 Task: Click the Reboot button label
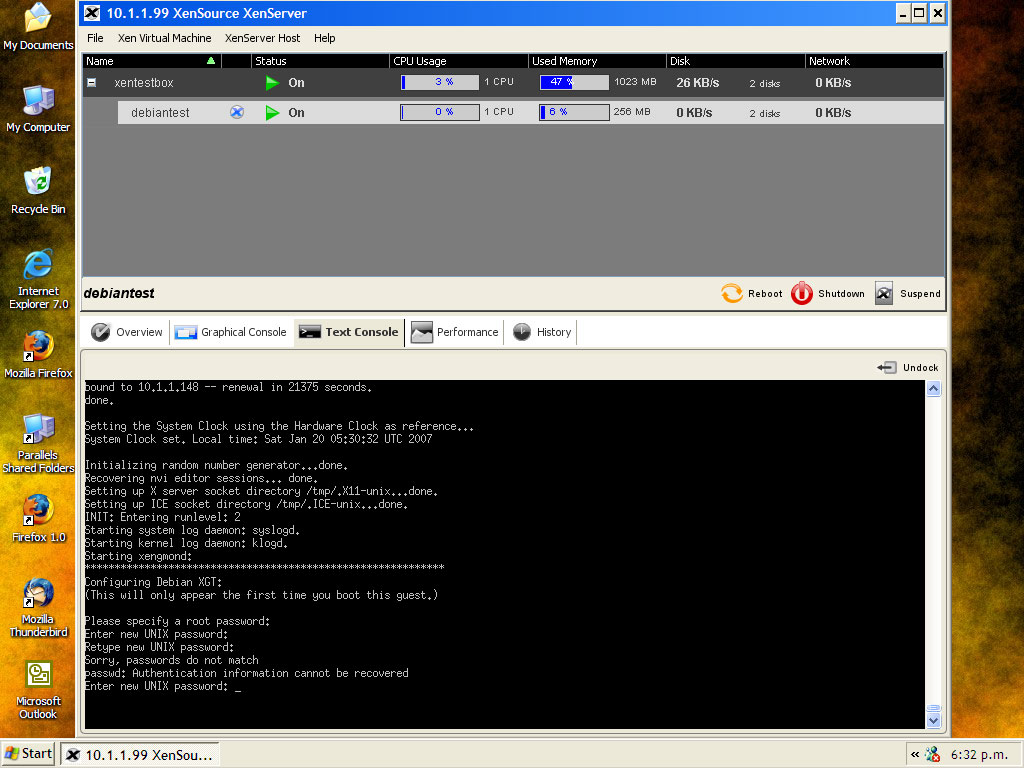click(765, 294)
